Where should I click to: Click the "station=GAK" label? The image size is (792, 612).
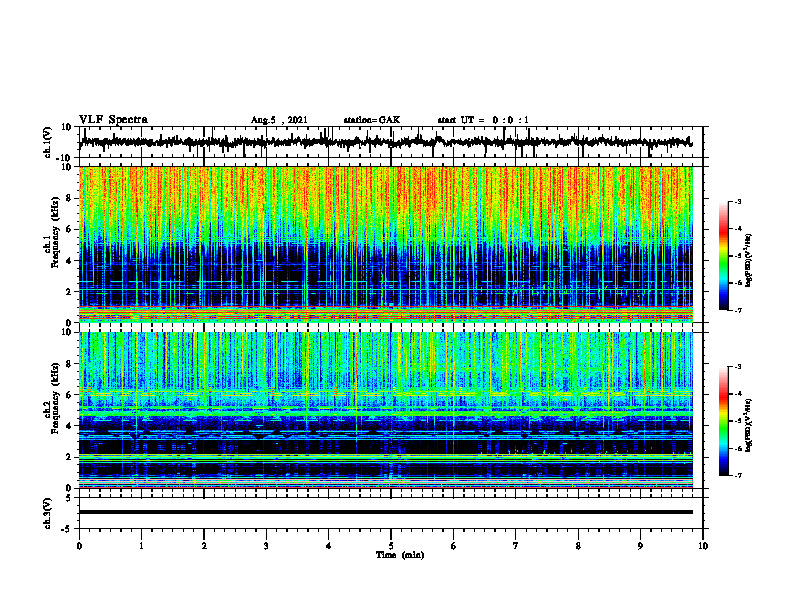[372, 120]
